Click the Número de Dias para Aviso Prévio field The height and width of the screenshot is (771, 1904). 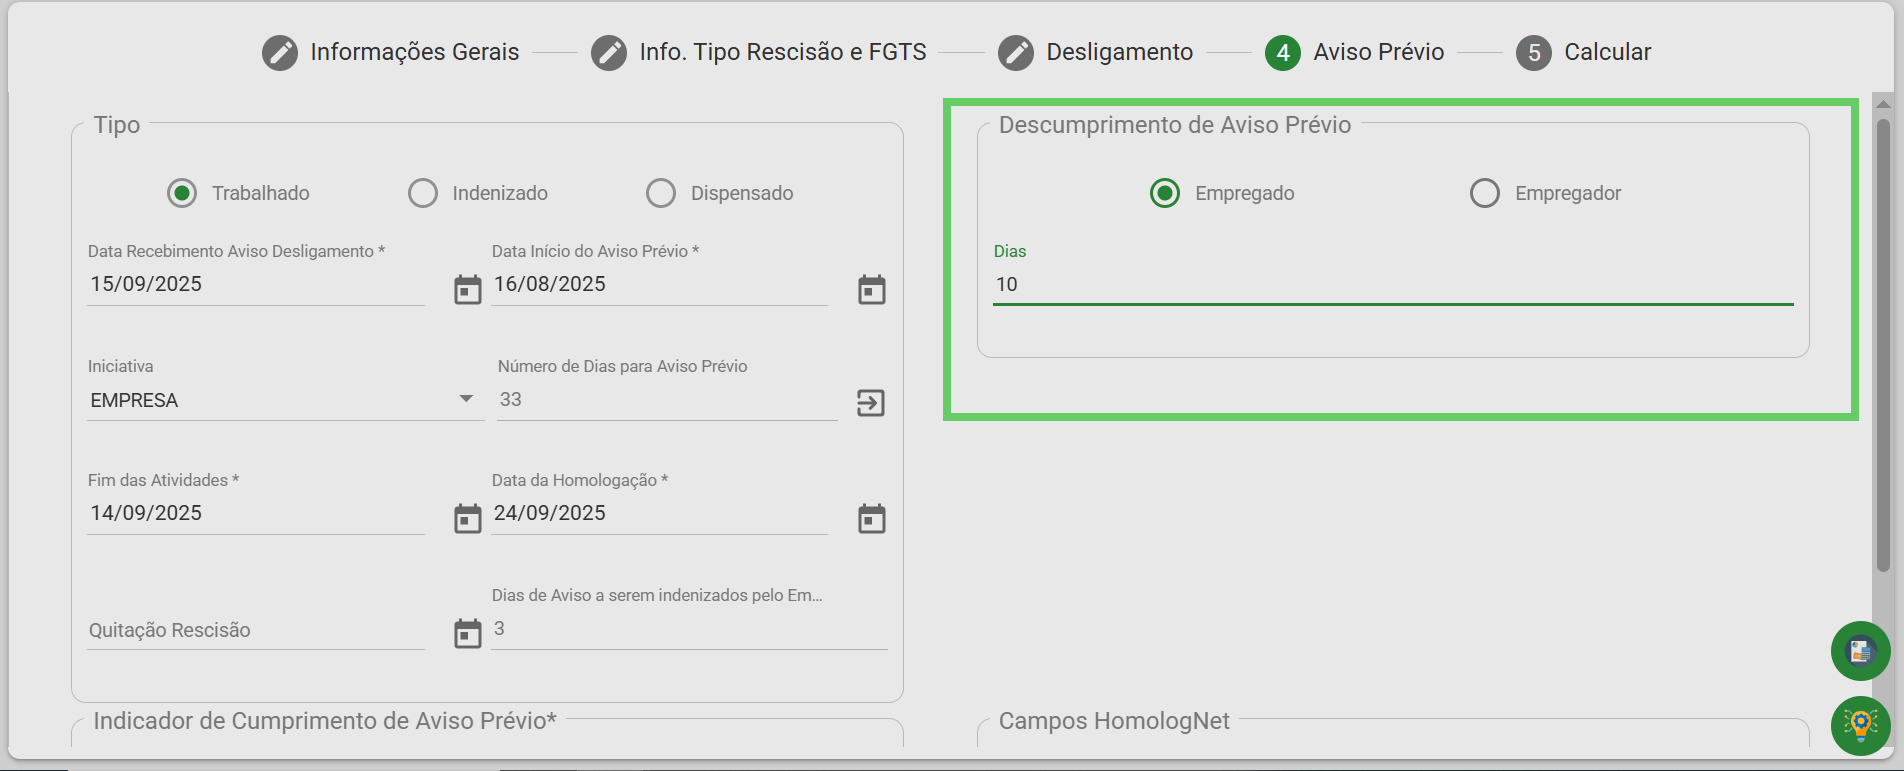(x=667, y=400)
